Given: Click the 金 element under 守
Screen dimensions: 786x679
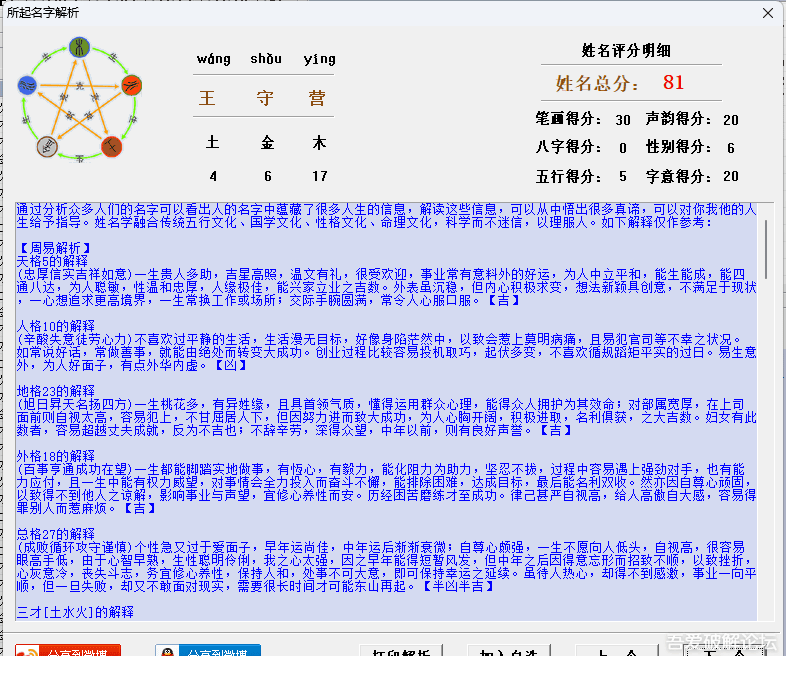Looking at the screenshot, I should coord(267,142).
